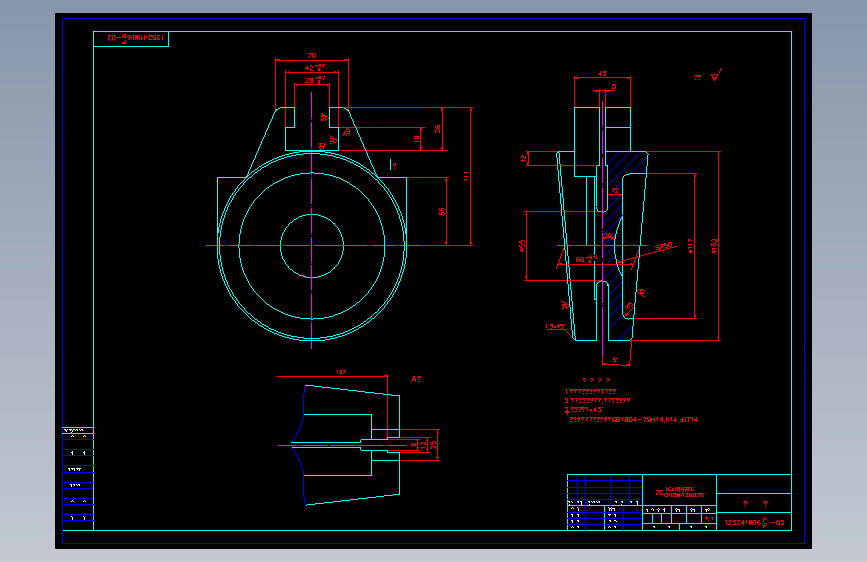Click the 19 vertical dimension label

[x=416, y=139]
